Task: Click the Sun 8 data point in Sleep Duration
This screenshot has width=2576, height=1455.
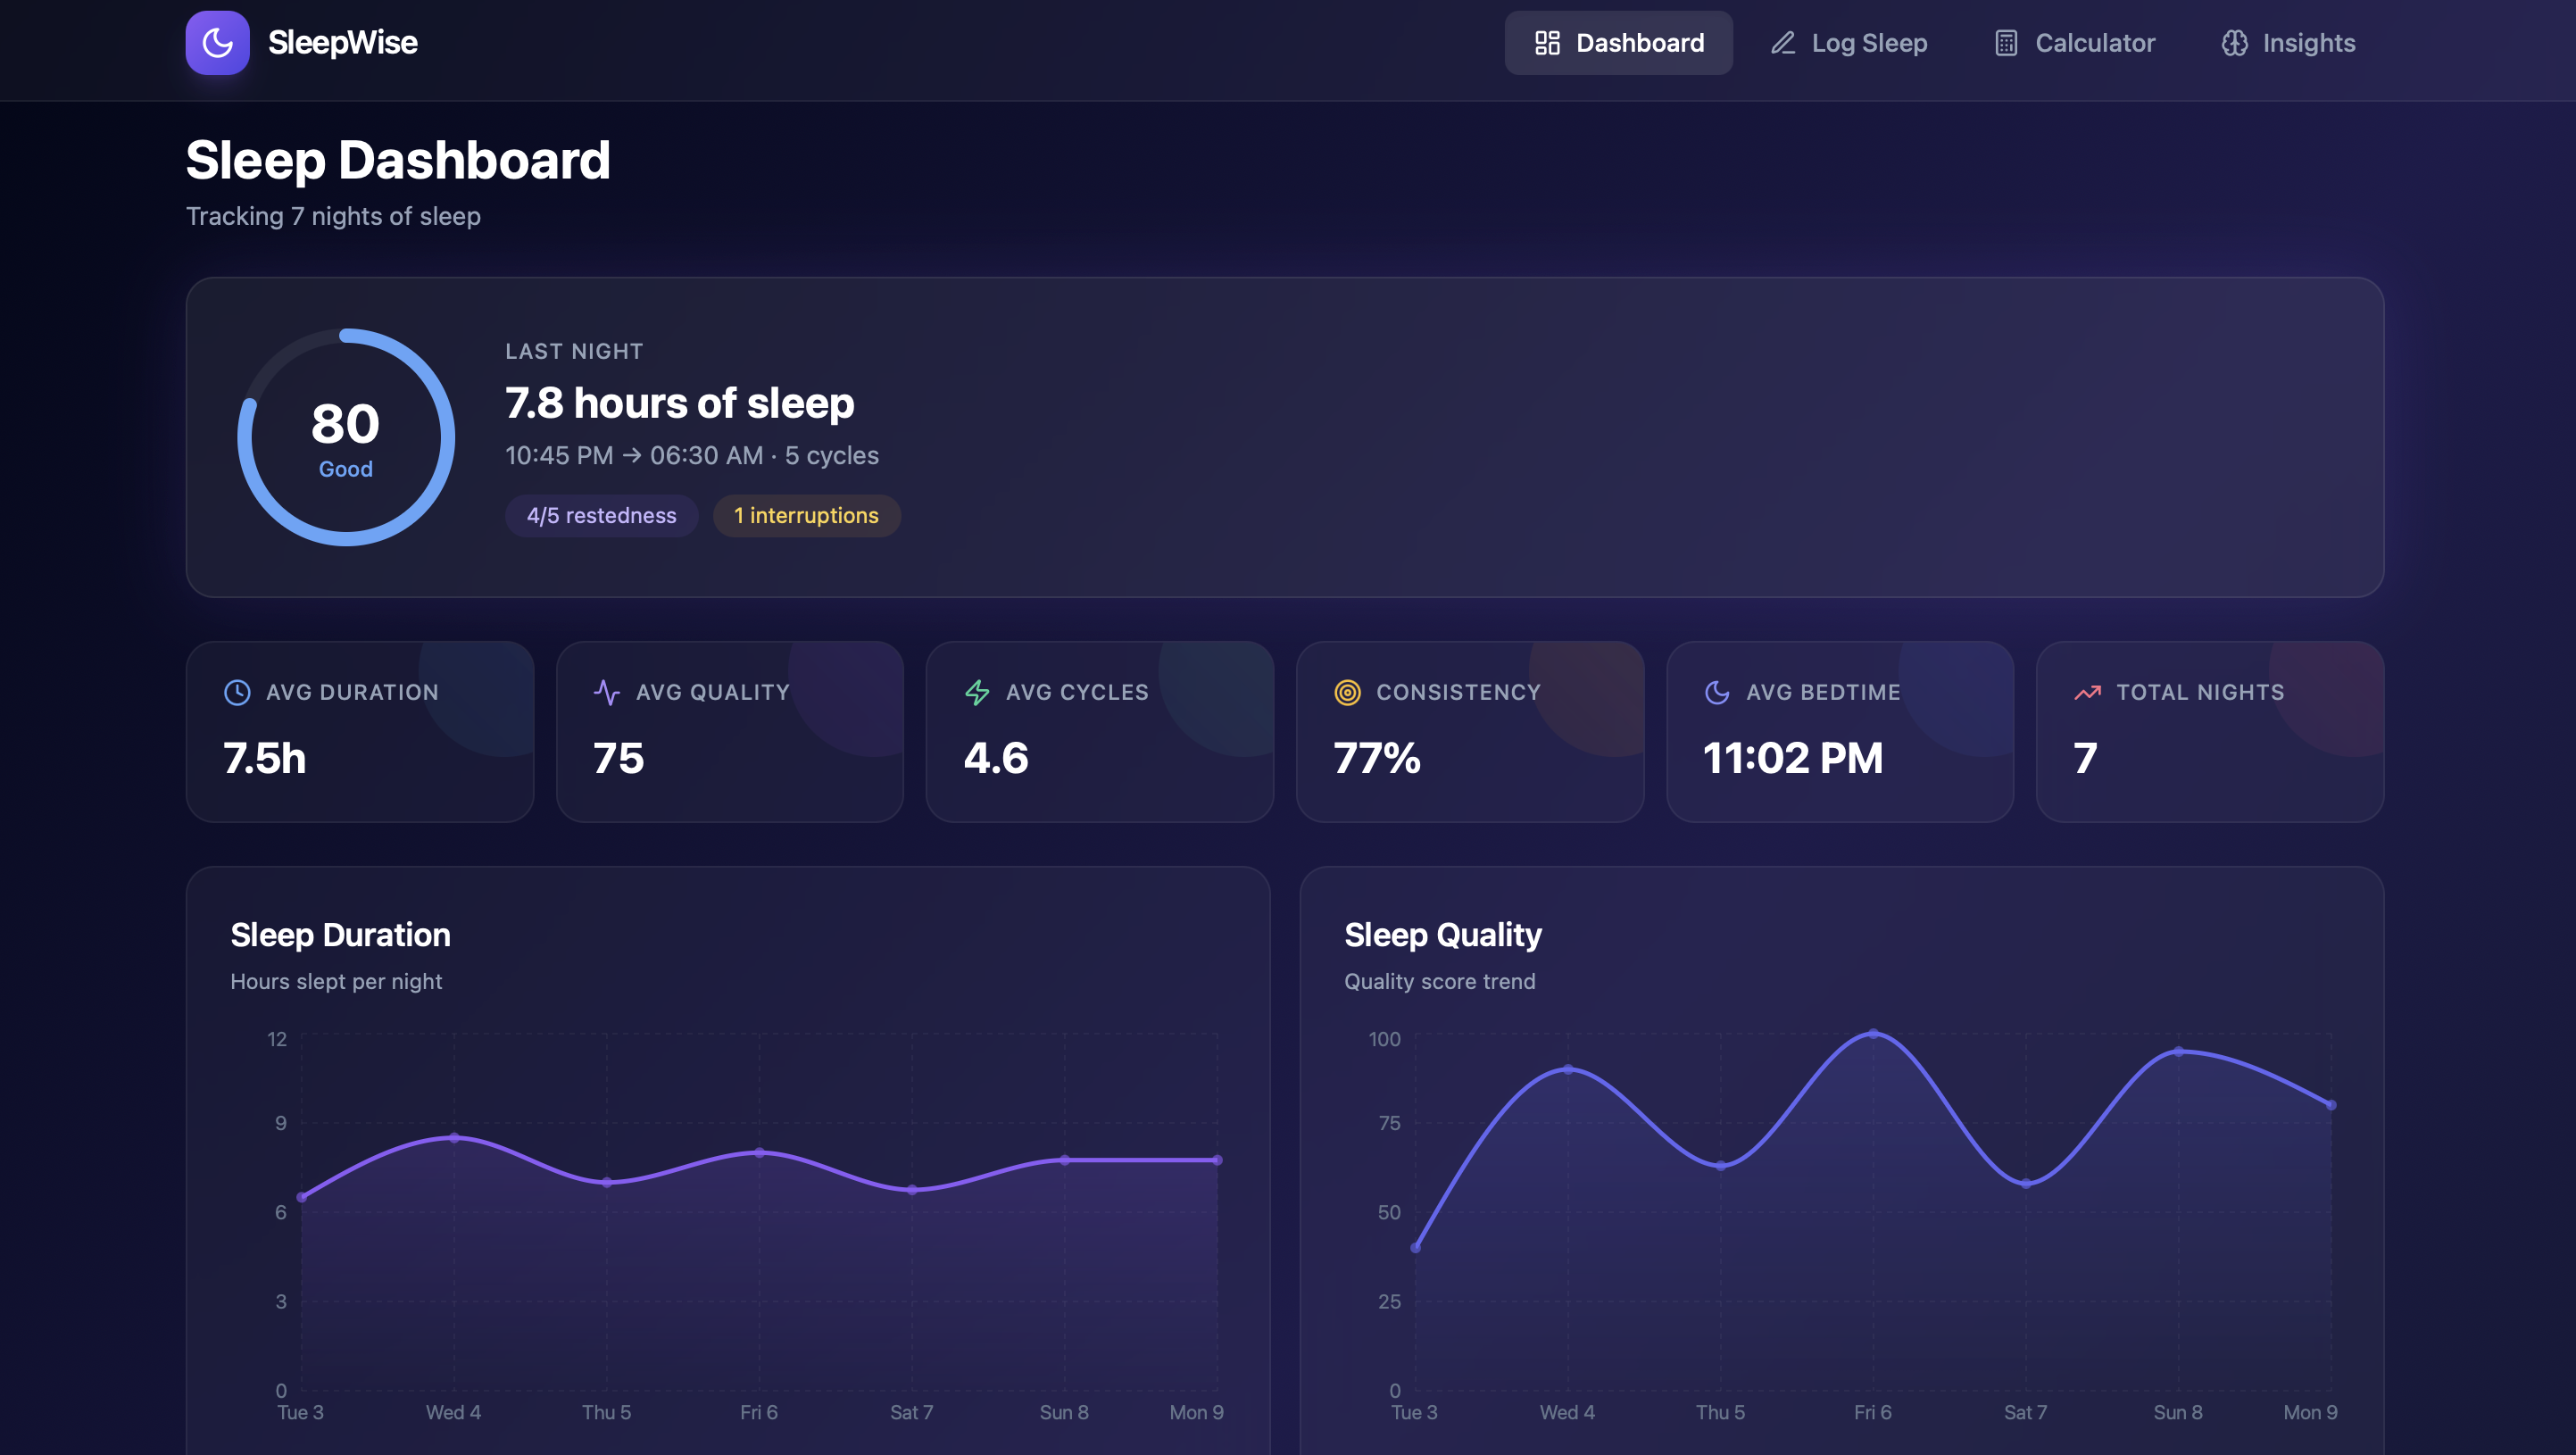Action: pos(1065,1160)
